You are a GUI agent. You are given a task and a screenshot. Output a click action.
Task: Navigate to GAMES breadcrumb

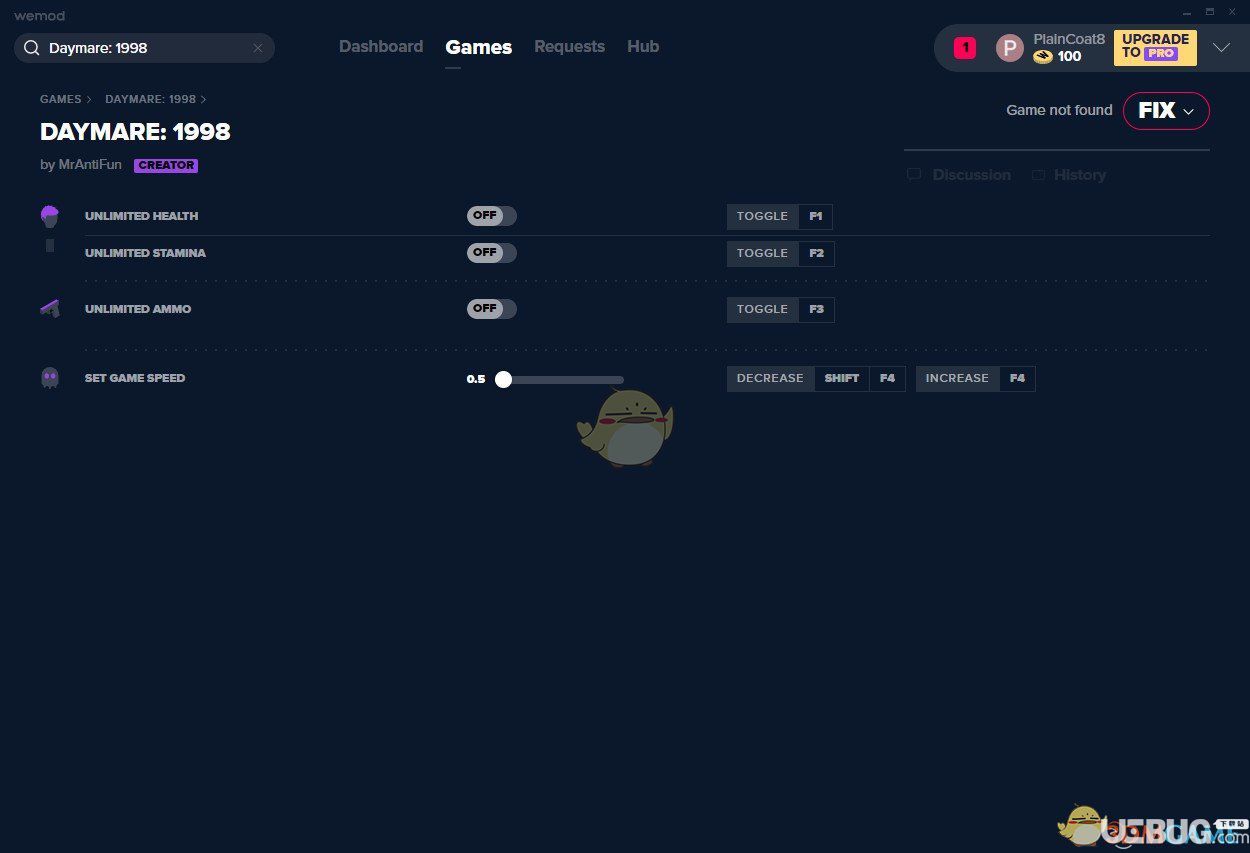[61, 99]
